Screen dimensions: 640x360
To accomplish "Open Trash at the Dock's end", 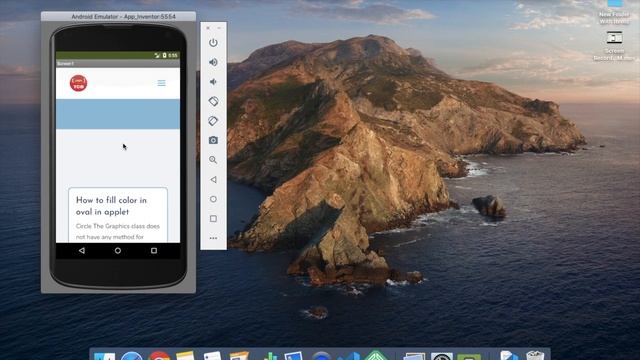I will coord(535,356).
